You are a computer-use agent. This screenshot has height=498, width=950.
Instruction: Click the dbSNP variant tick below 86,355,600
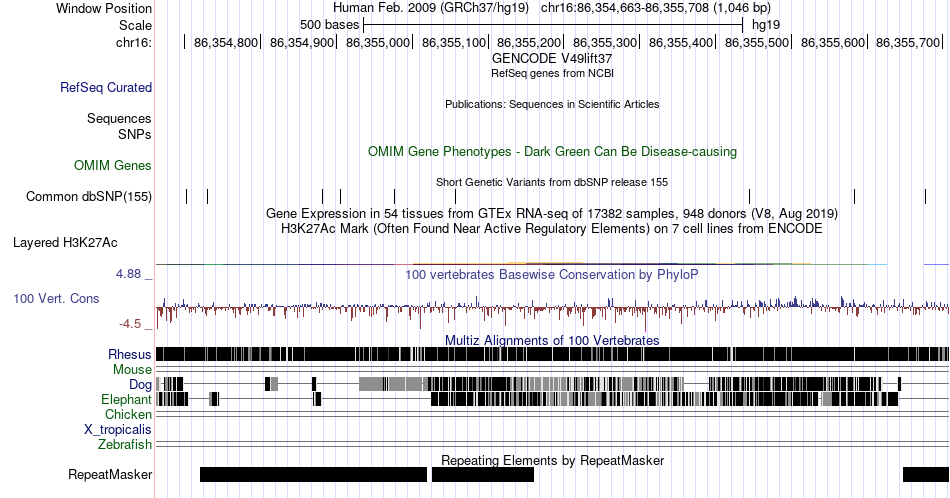854,196
